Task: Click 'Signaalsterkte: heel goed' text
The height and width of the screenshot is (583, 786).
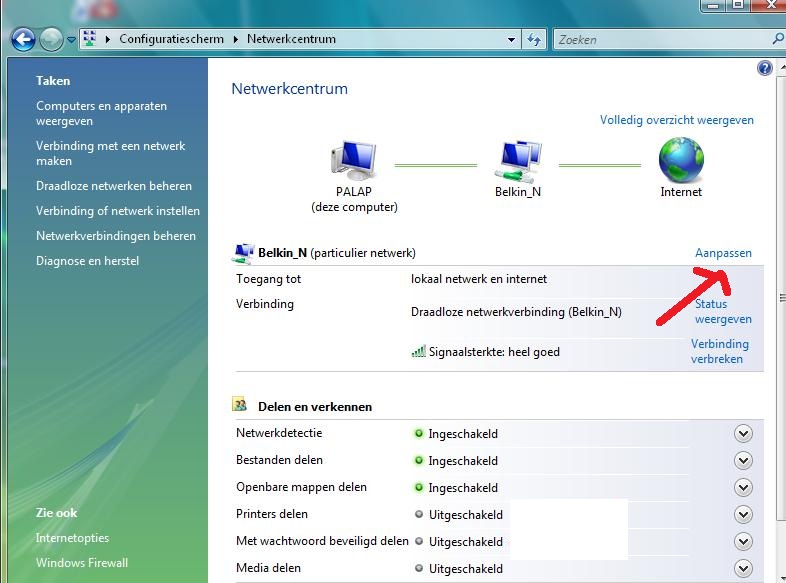Action: pos(494,352)
